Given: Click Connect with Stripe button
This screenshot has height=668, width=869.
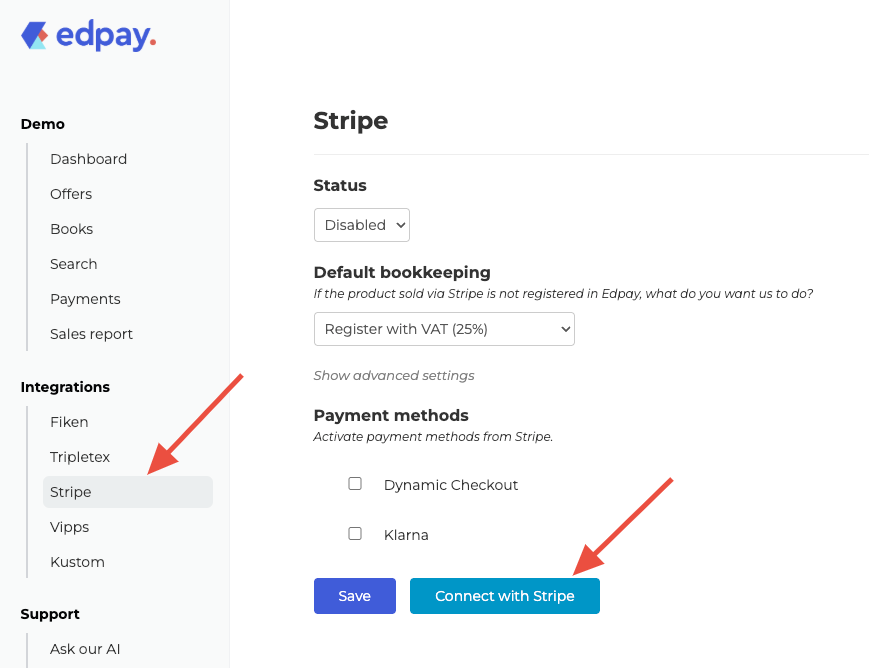Looking at the screenshot, I should tap(504, 596).
